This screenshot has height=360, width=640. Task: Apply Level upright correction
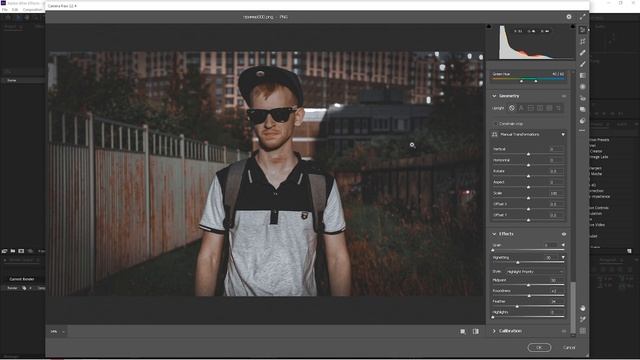pos(531,108)
